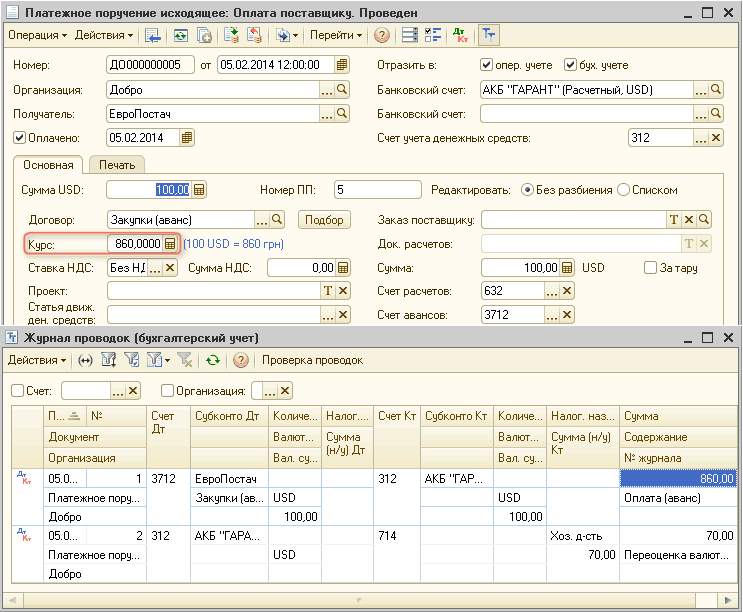Clear the Ставка НДС field with X button
The image size is (743, 612).
(x=169, y=268)
